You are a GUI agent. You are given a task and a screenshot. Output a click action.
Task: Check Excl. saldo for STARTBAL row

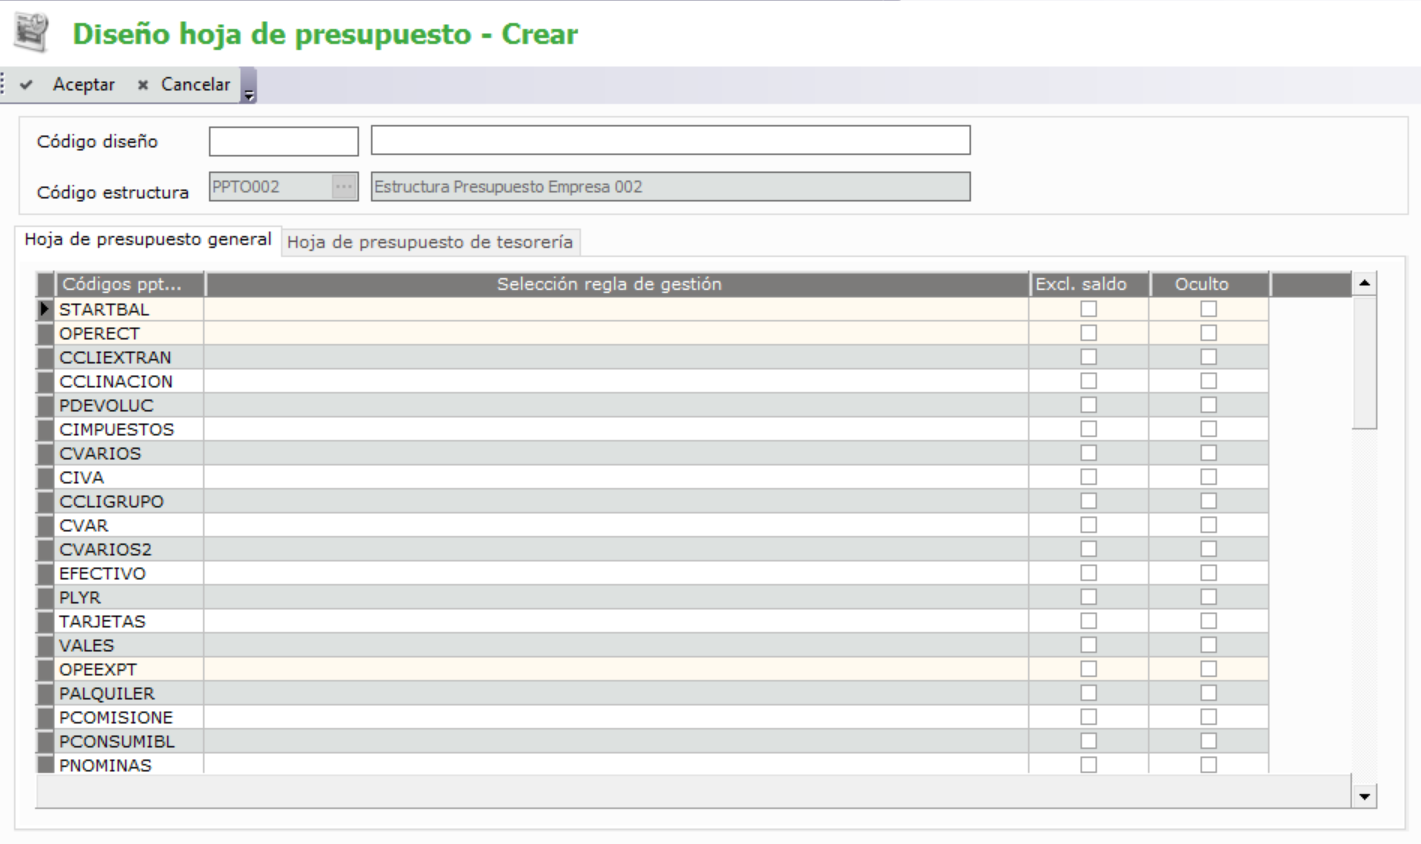1088,310
